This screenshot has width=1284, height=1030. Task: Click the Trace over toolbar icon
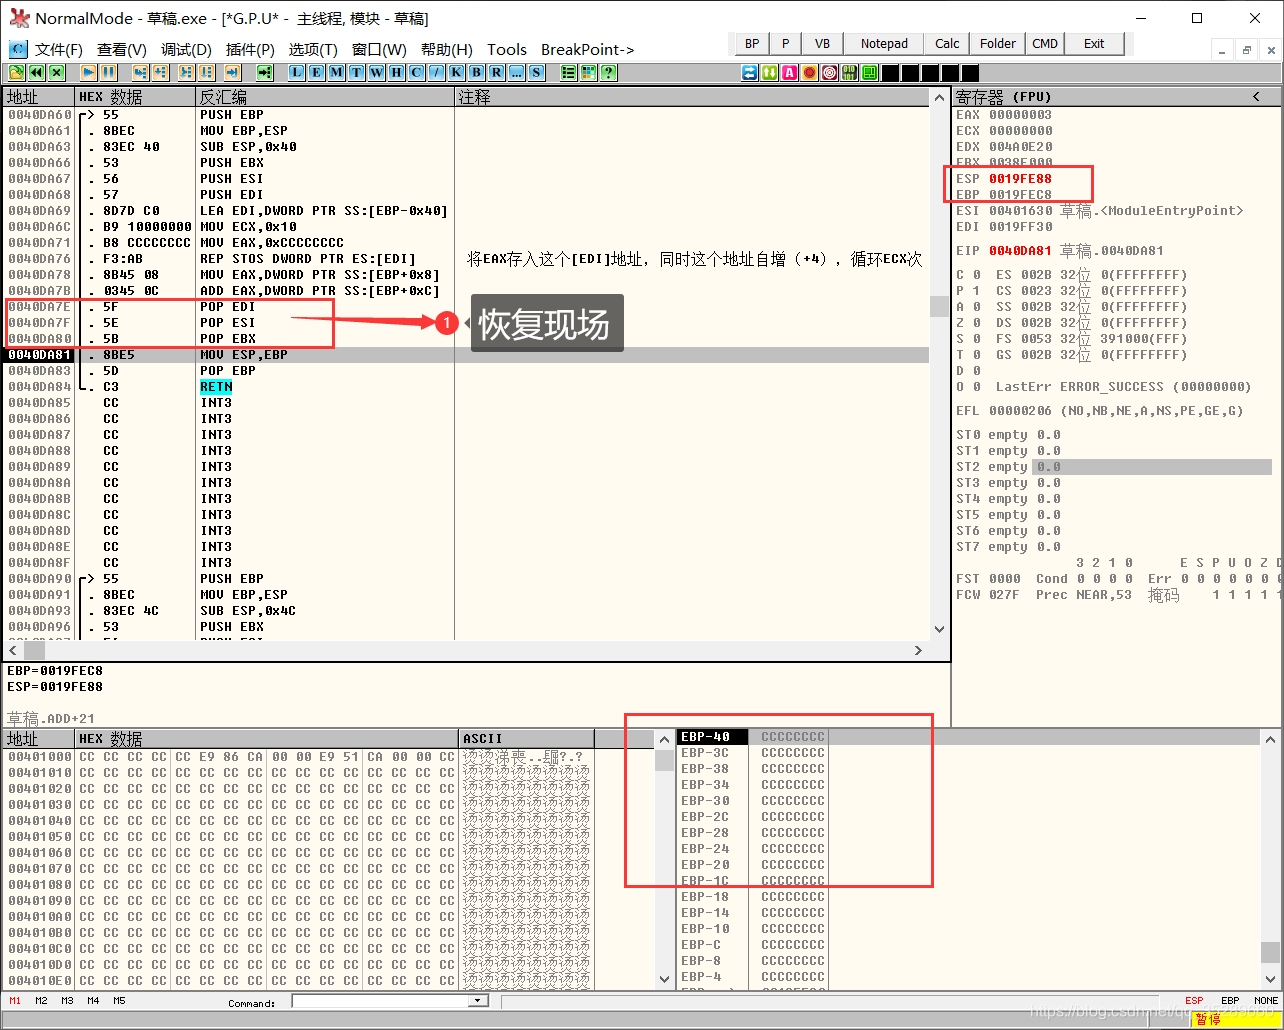click(x=206, y=72)
